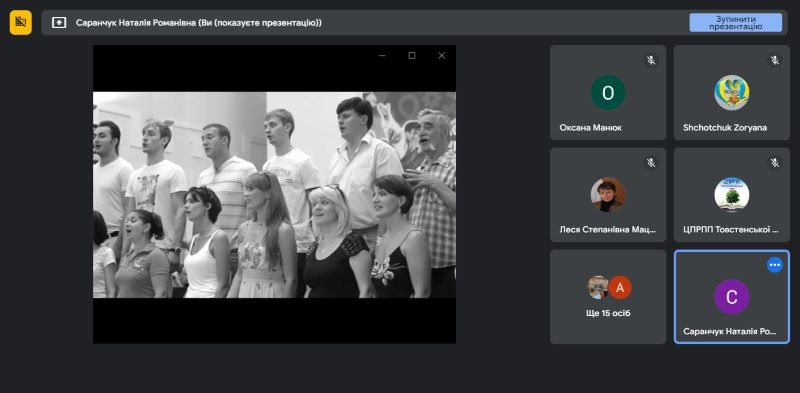Viewport: 800px width, 393px height.
Task: Click the ЦПРПП tree logo avatar
Action: pos(732,194)
